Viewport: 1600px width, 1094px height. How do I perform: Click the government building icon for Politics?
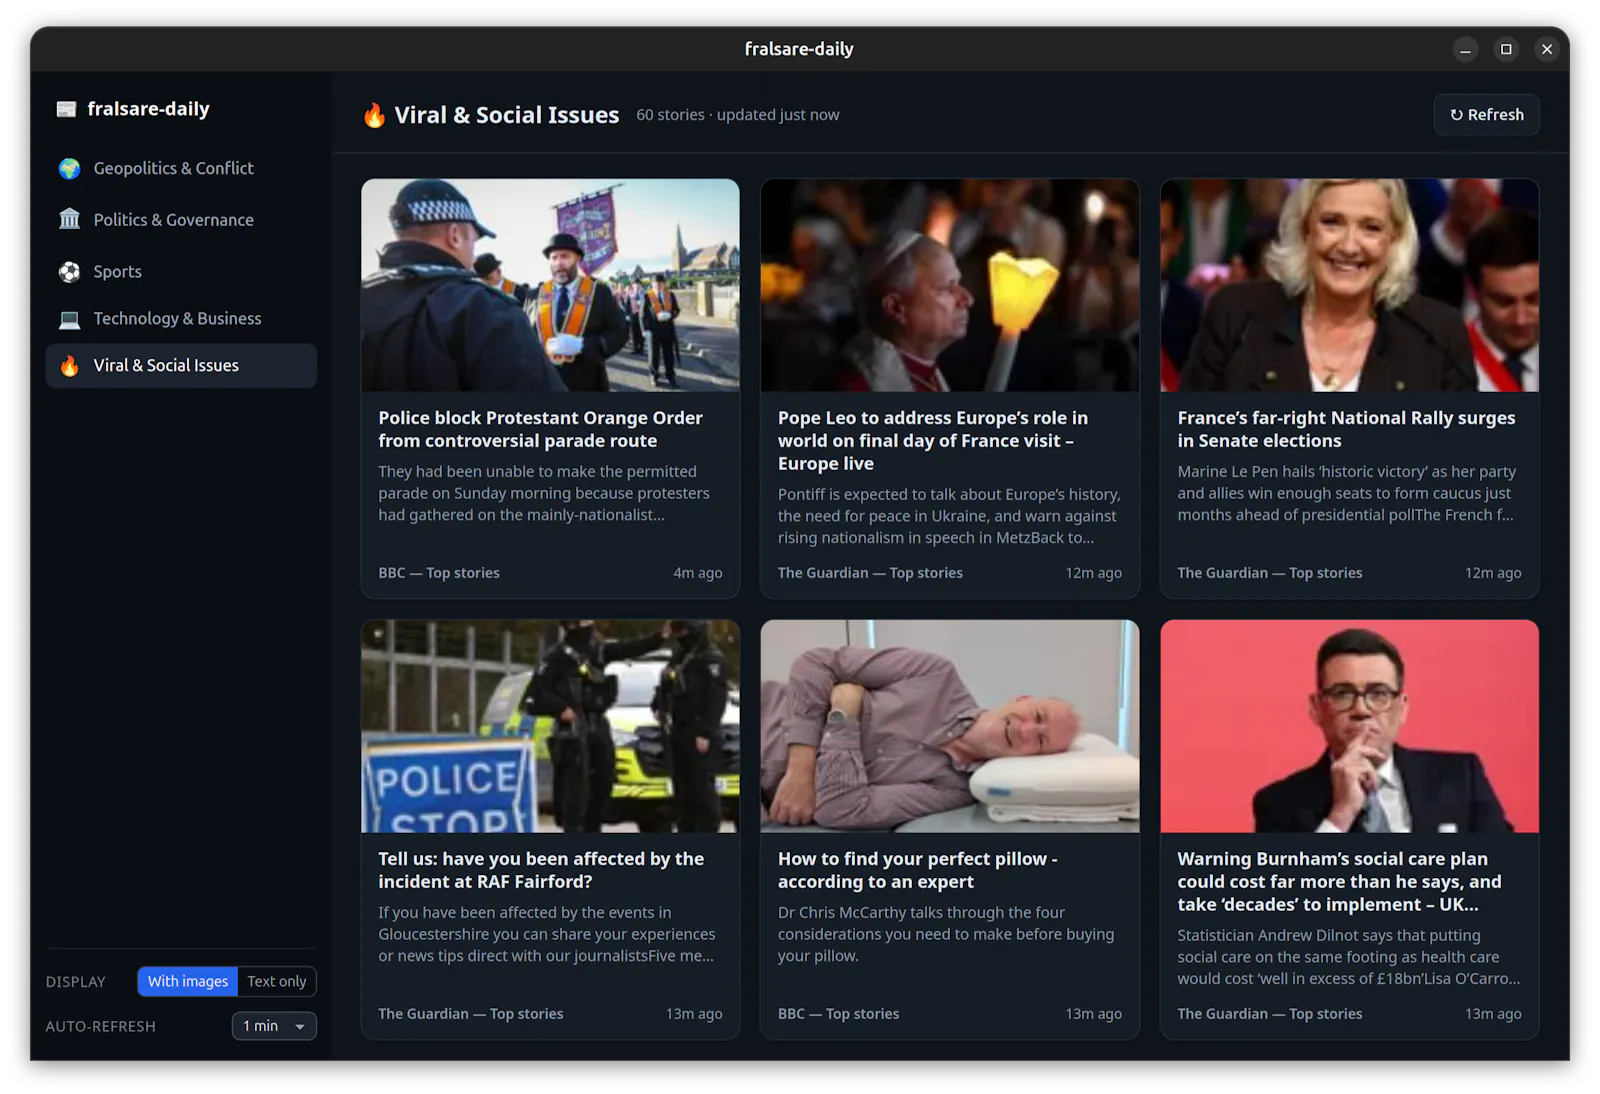69,219
